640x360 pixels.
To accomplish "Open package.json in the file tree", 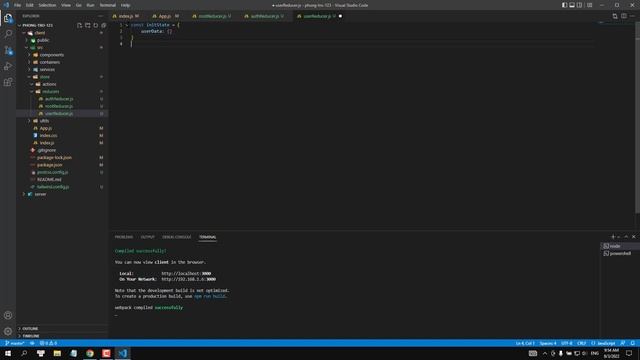I will (61, 165).
